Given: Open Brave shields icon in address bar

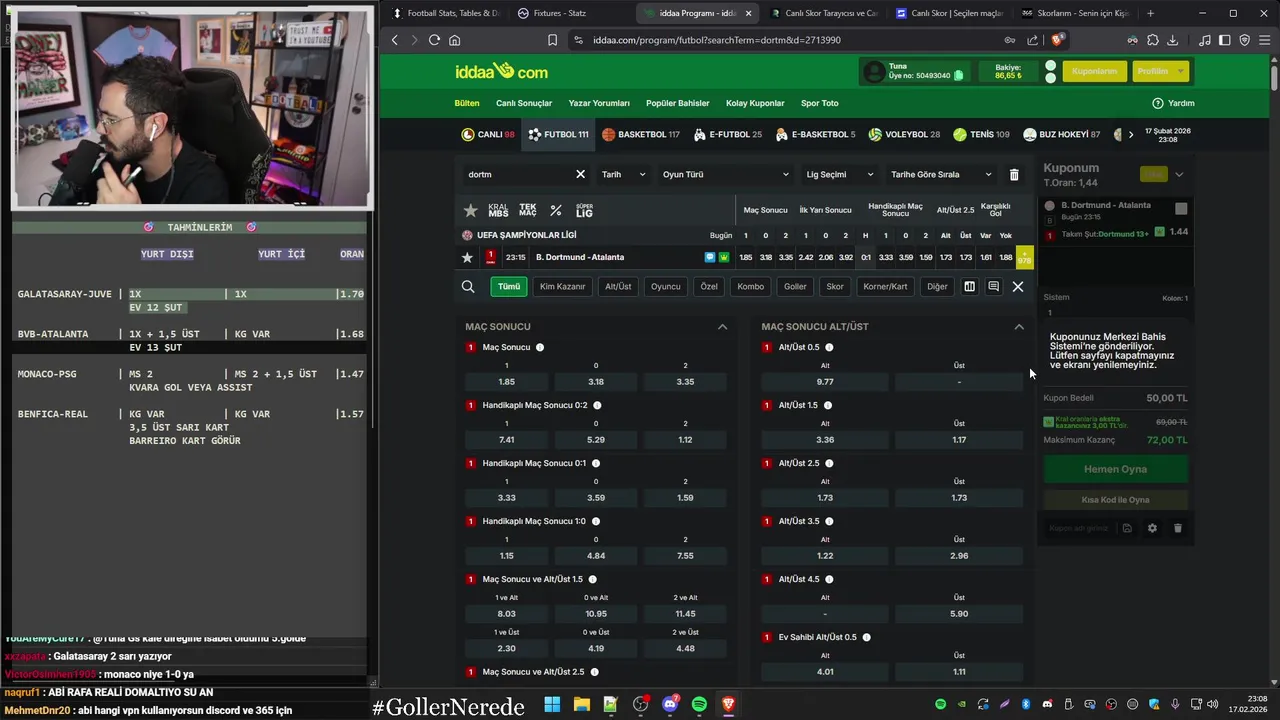Looking at the screenshot, I should (1058, 40).
